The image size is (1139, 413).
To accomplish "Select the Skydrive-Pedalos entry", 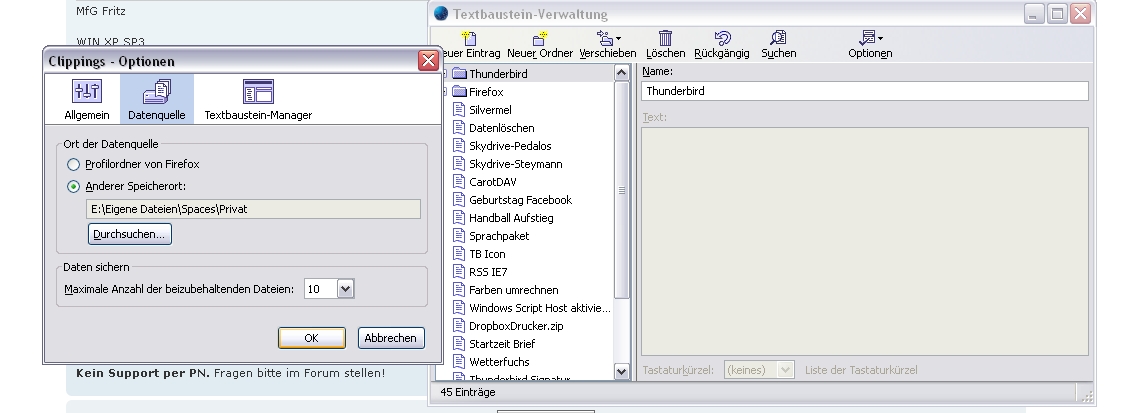I will click(x=510, y=146).
